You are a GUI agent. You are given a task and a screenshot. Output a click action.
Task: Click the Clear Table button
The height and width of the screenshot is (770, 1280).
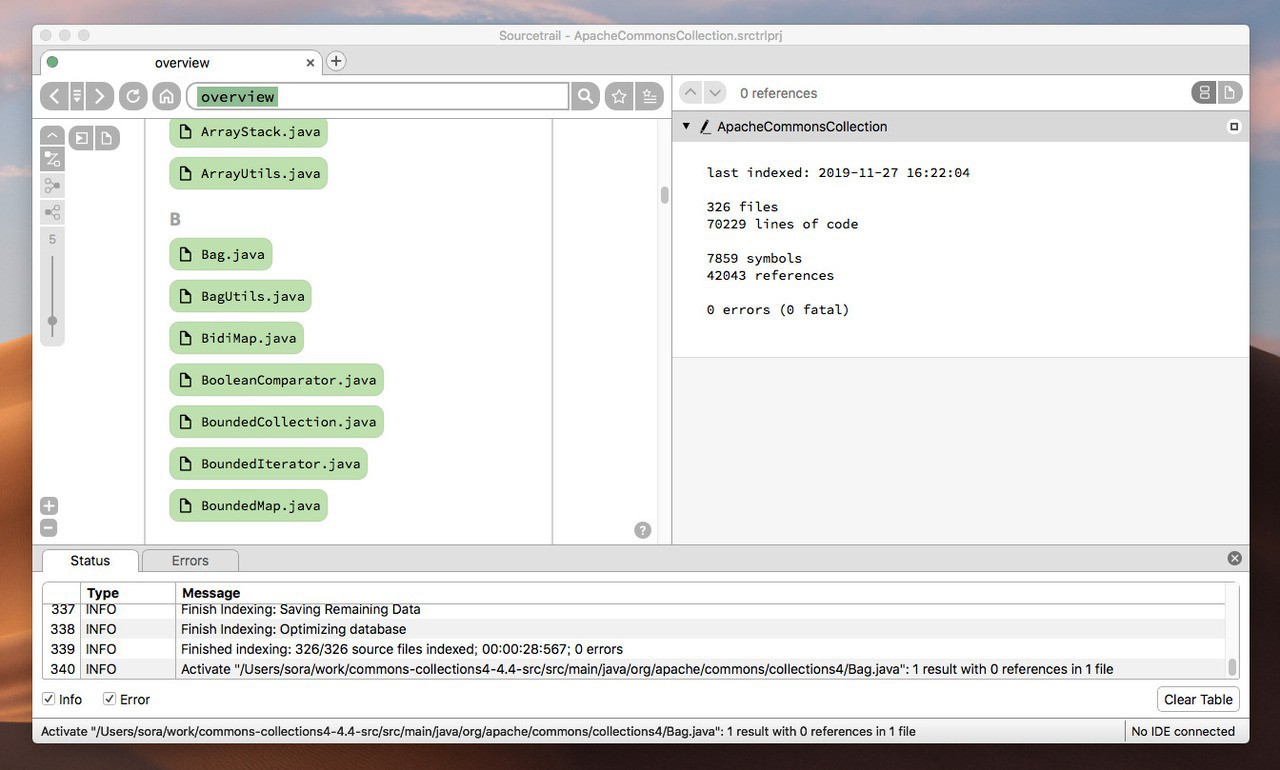(1199, 699)
